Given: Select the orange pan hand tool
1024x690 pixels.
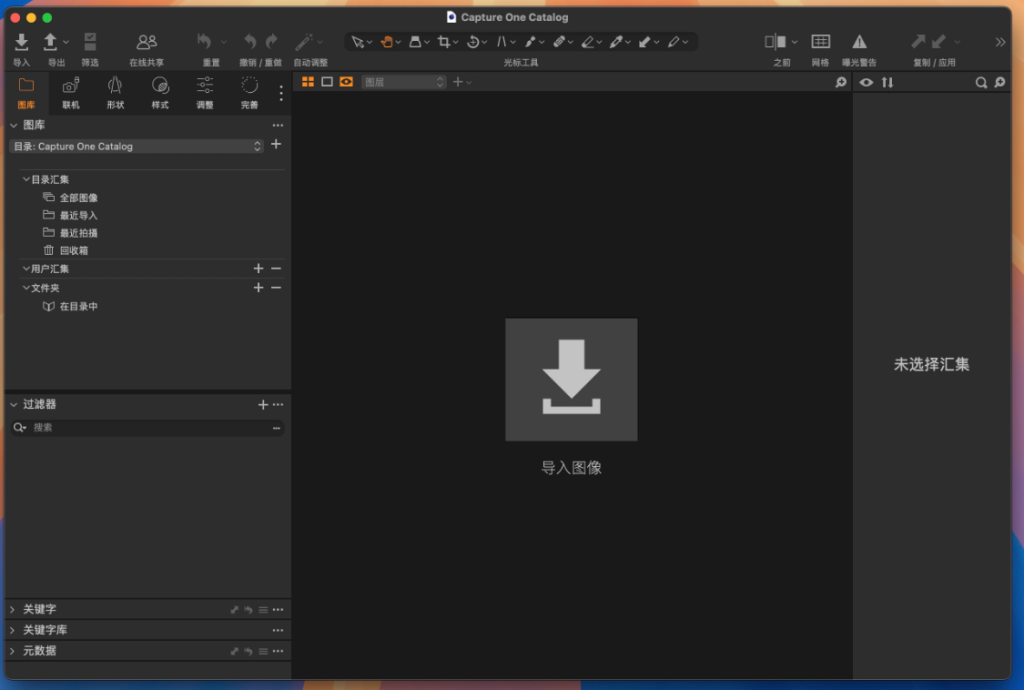Looking at the screenshot, I should tap(386, 42).
